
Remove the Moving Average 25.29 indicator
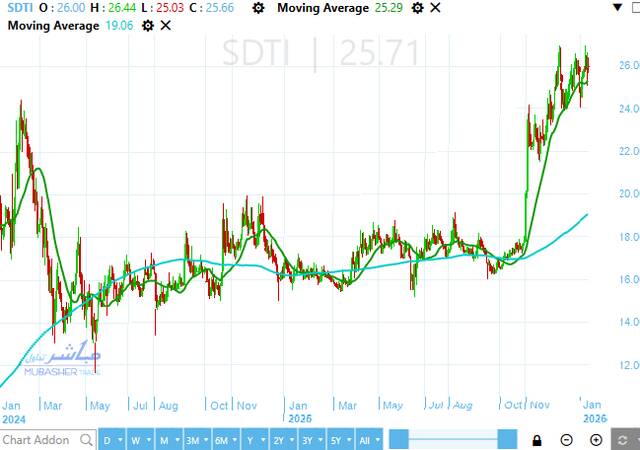pos(435,8)
